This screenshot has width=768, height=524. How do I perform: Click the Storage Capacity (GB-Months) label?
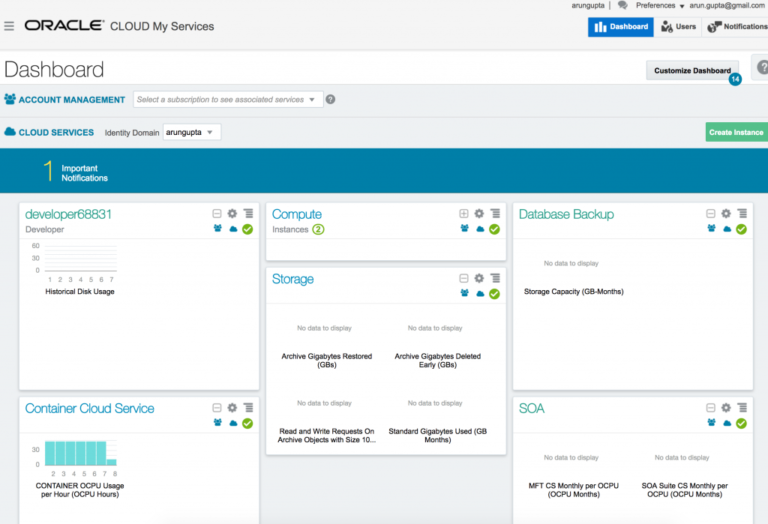click(574, 291)
